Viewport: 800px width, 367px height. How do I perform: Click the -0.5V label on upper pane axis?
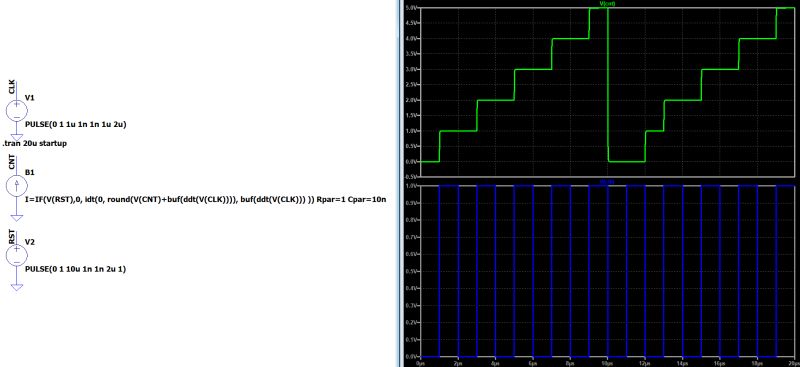coord(411,176)
